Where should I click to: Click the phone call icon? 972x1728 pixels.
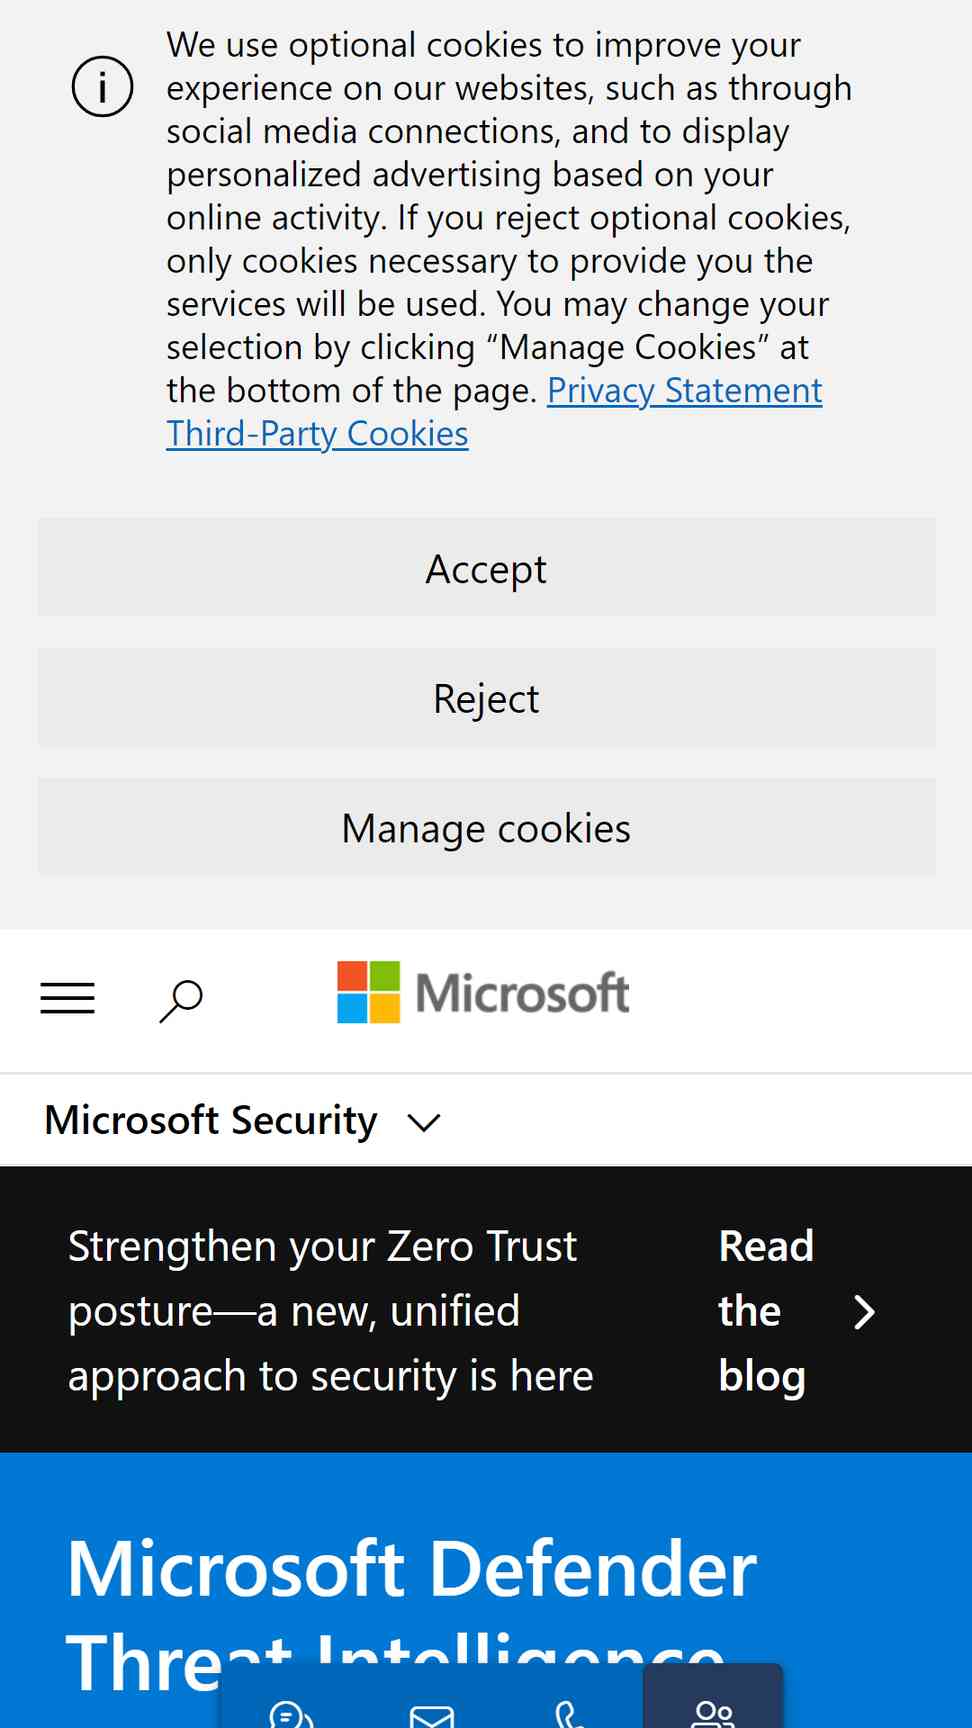point(570,1713)
